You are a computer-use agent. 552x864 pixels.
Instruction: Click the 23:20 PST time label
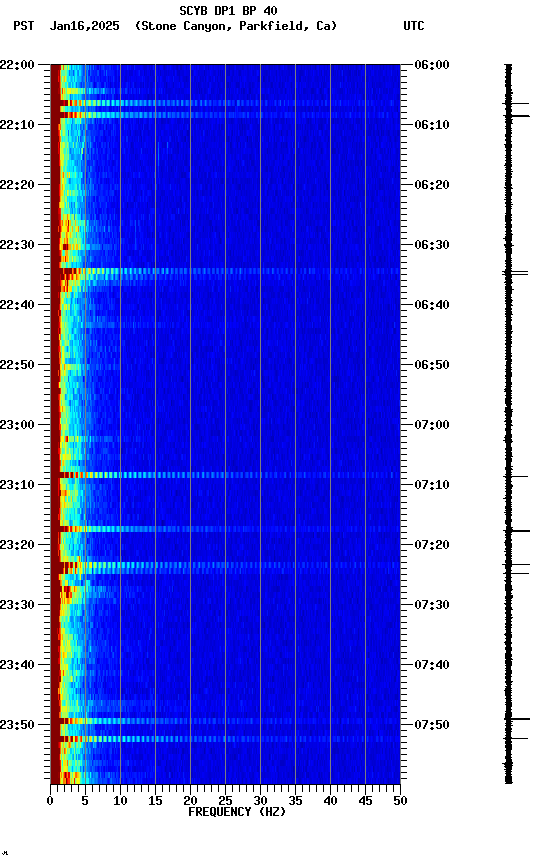tap(17, 546)
